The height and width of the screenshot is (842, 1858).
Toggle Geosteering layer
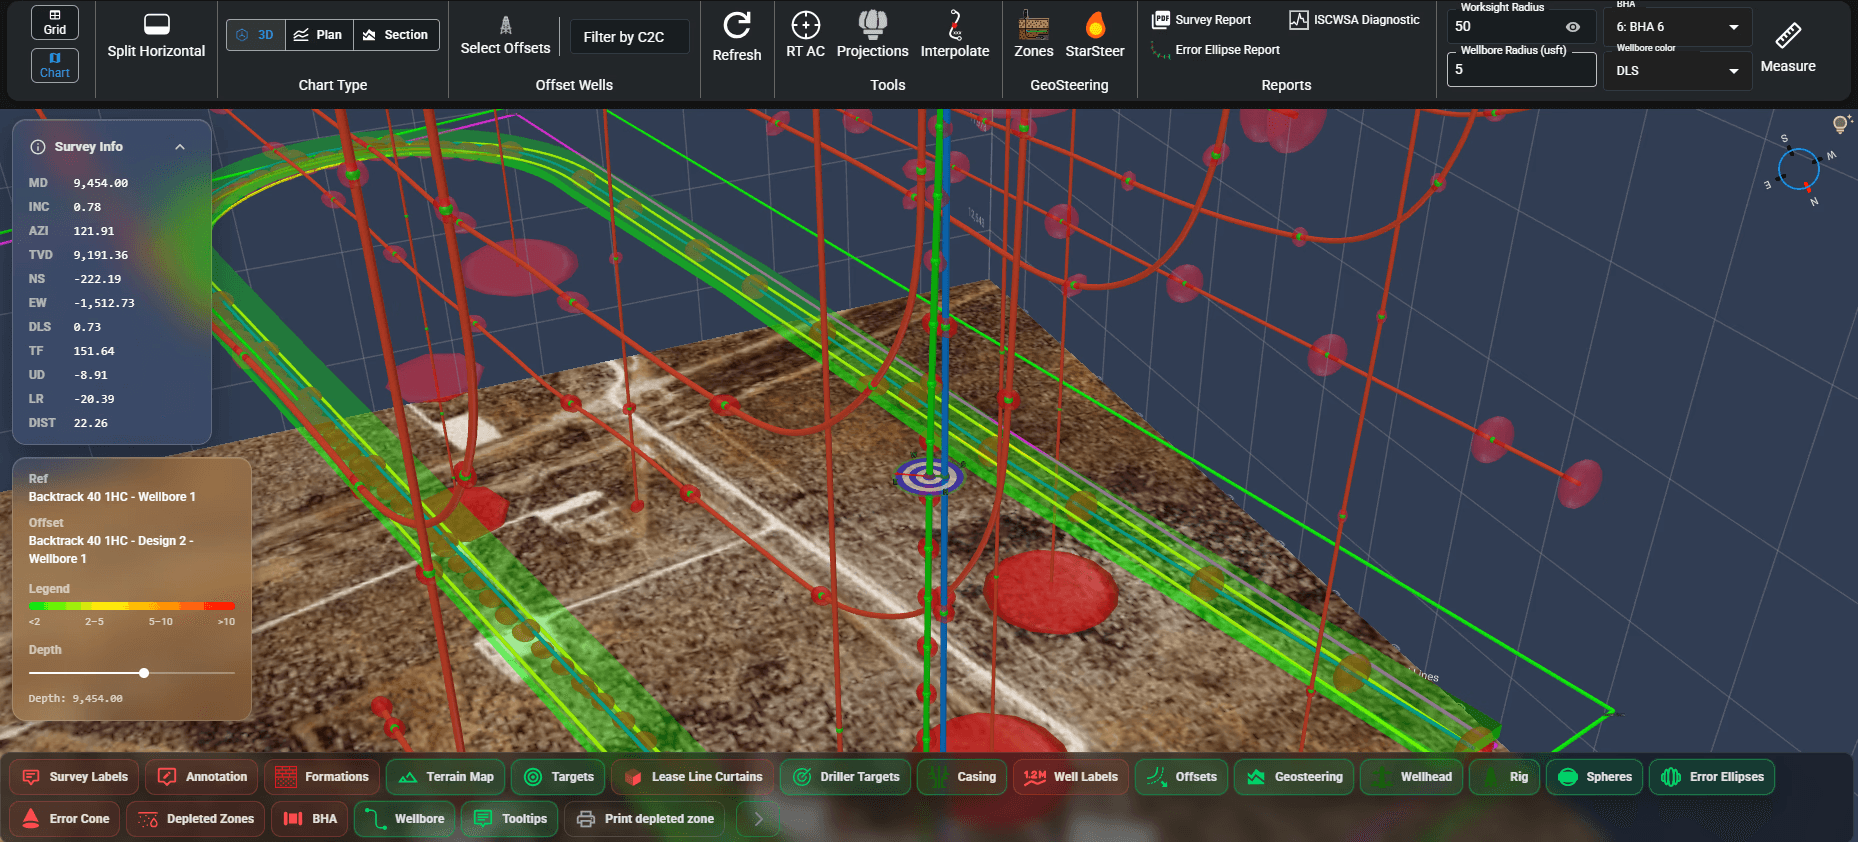(1294, 777)
